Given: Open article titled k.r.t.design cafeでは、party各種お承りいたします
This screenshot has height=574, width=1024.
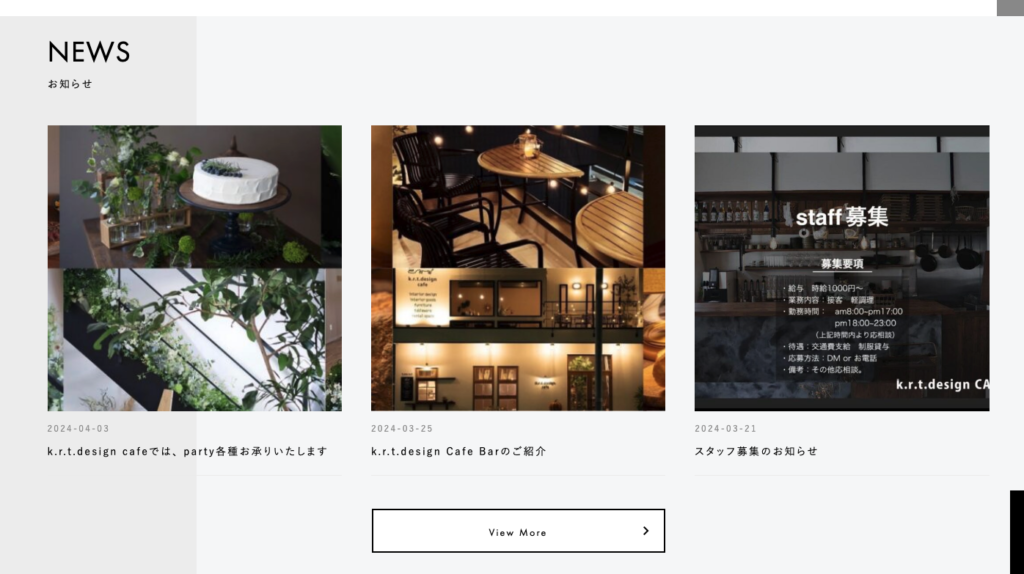Looking at the screenshot, I should click(x=187, y=451).
